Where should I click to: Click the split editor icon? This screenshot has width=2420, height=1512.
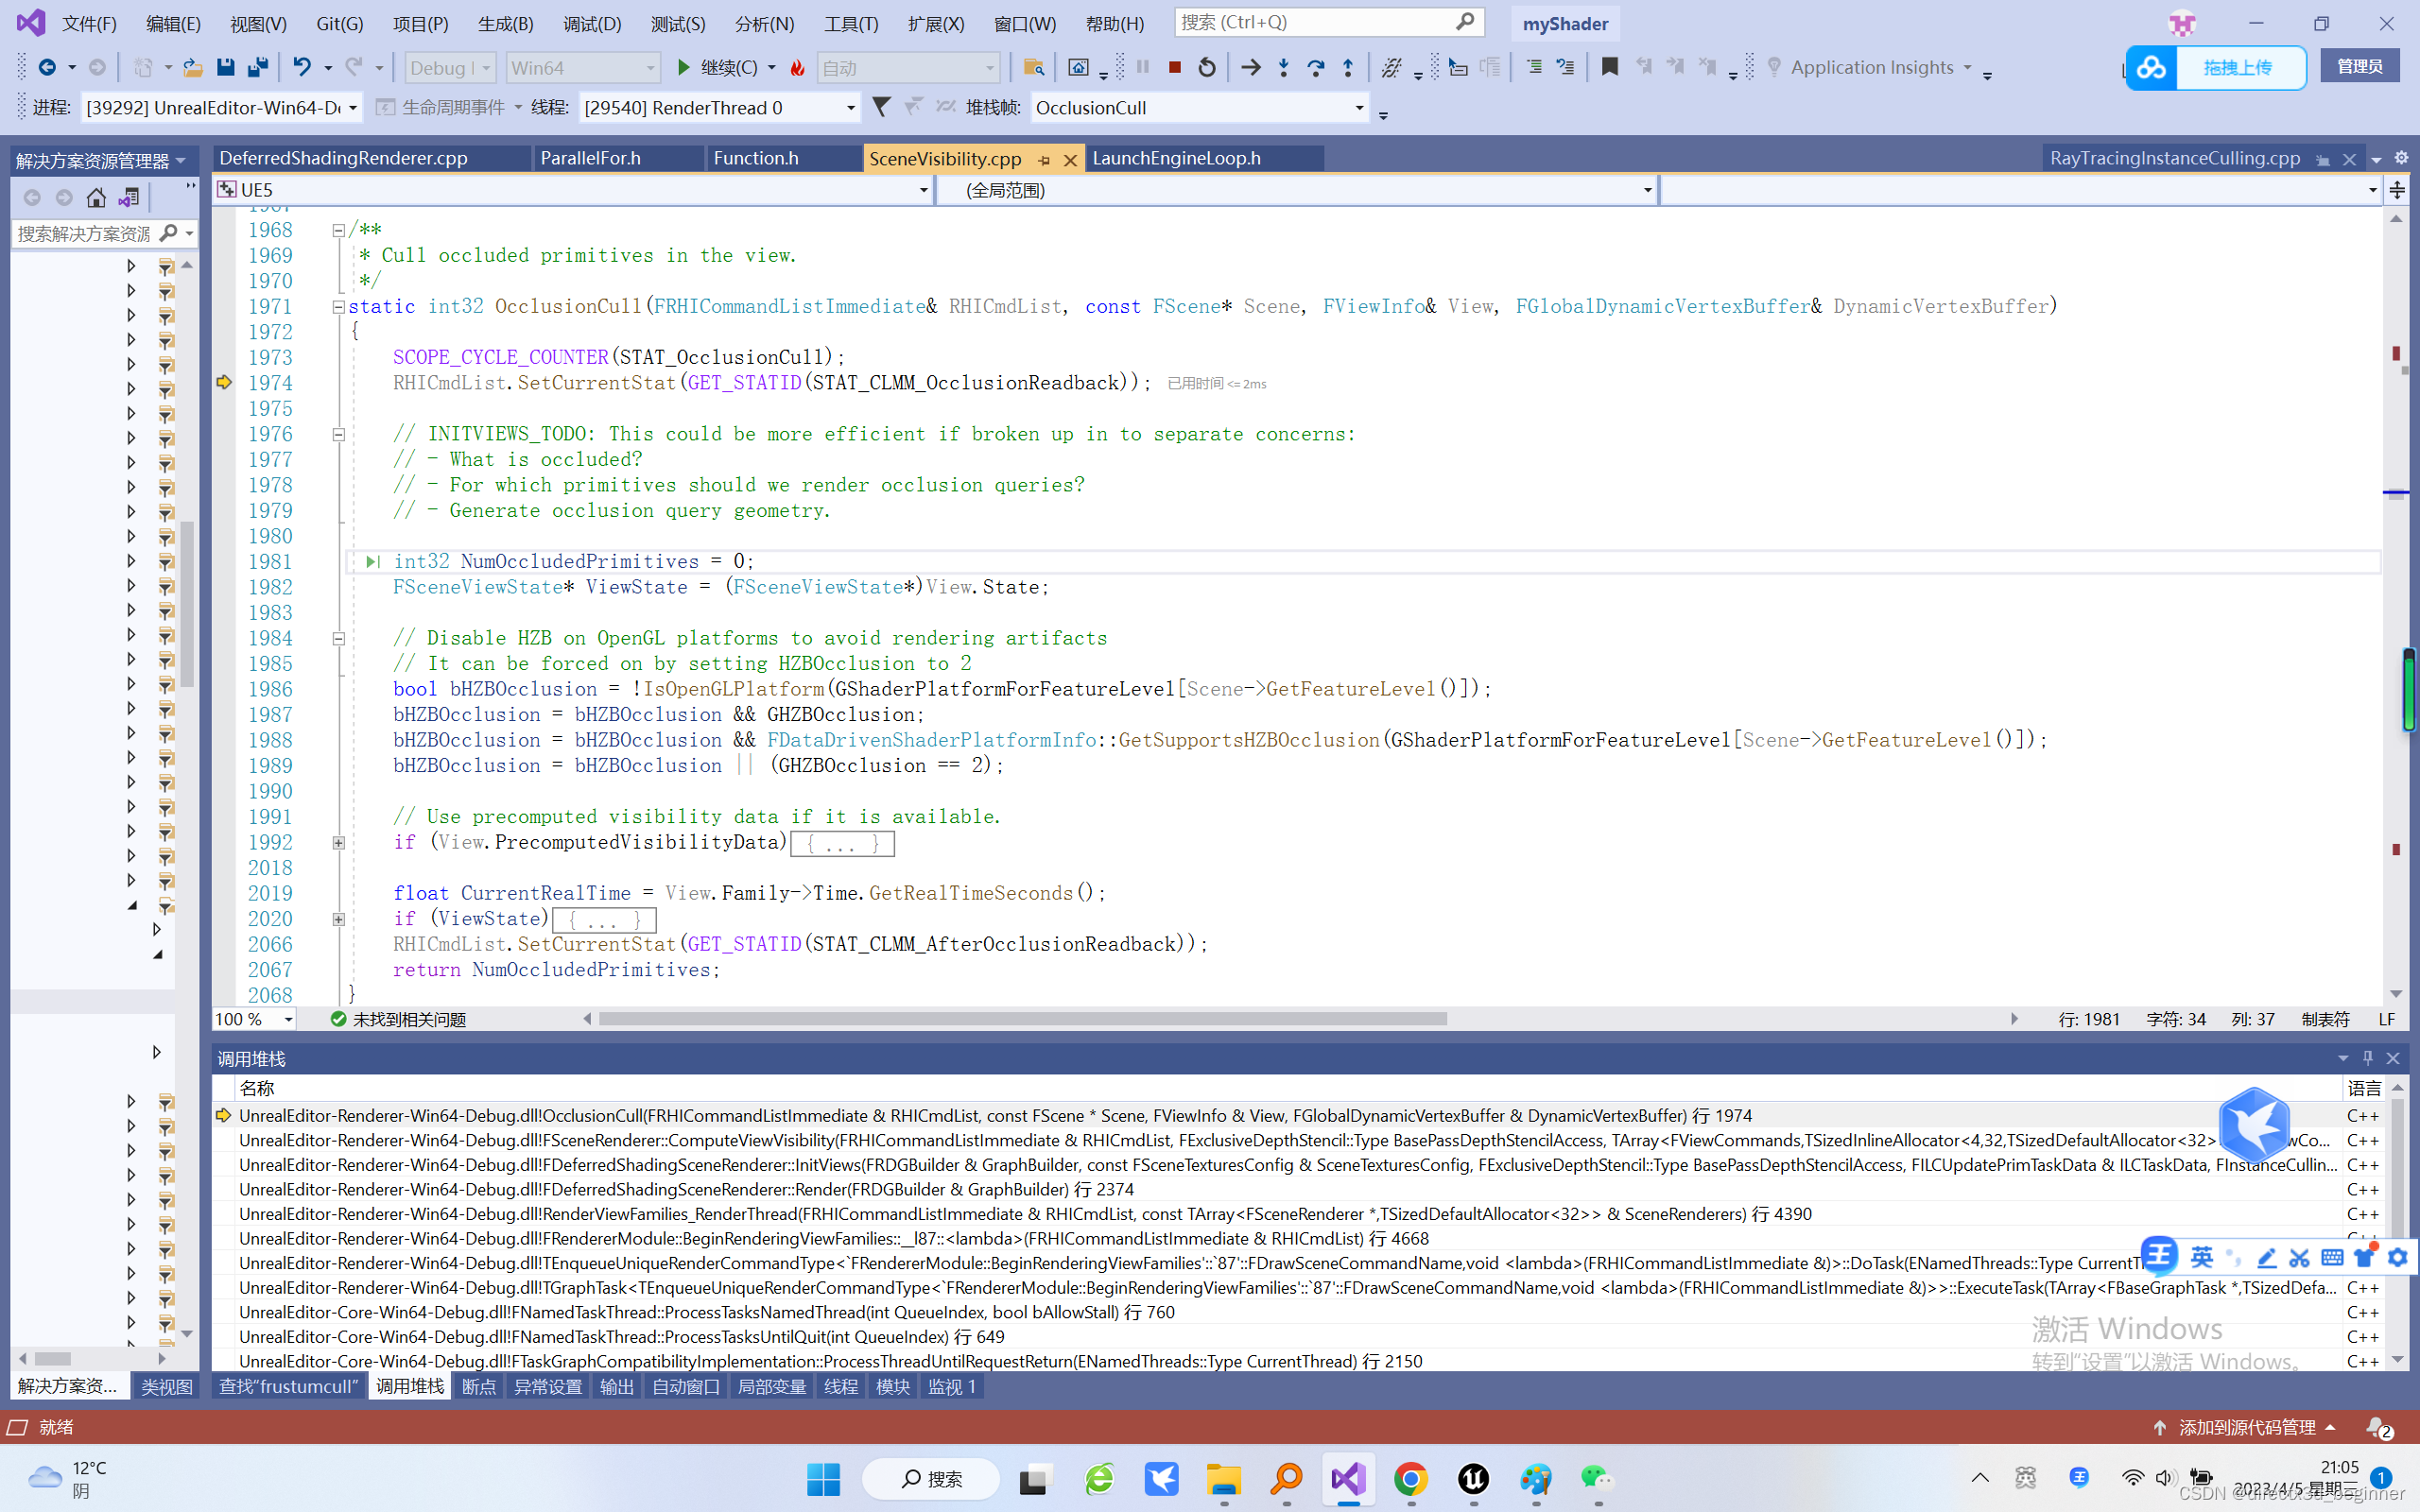pyautogui.click(x=2397, y=189)
